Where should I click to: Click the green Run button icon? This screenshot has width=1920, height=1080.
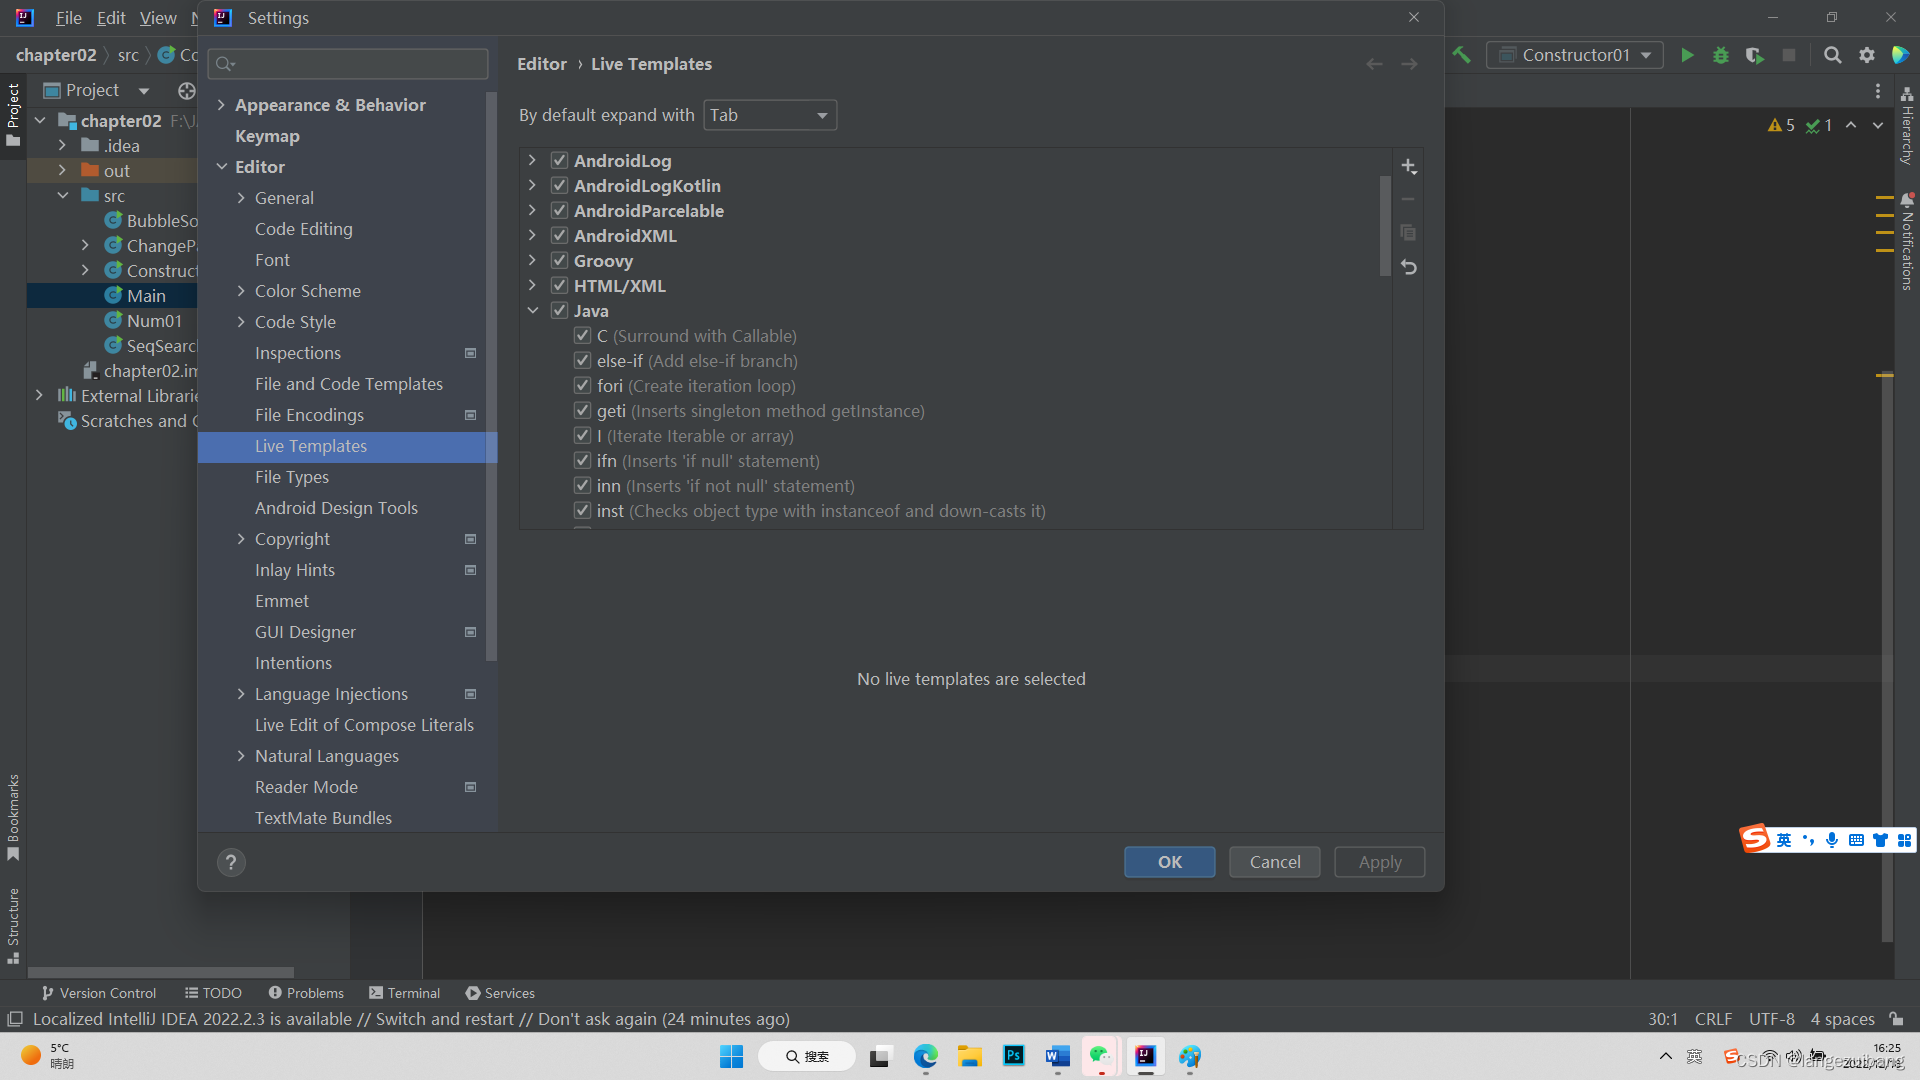[x=1687, y=55]
